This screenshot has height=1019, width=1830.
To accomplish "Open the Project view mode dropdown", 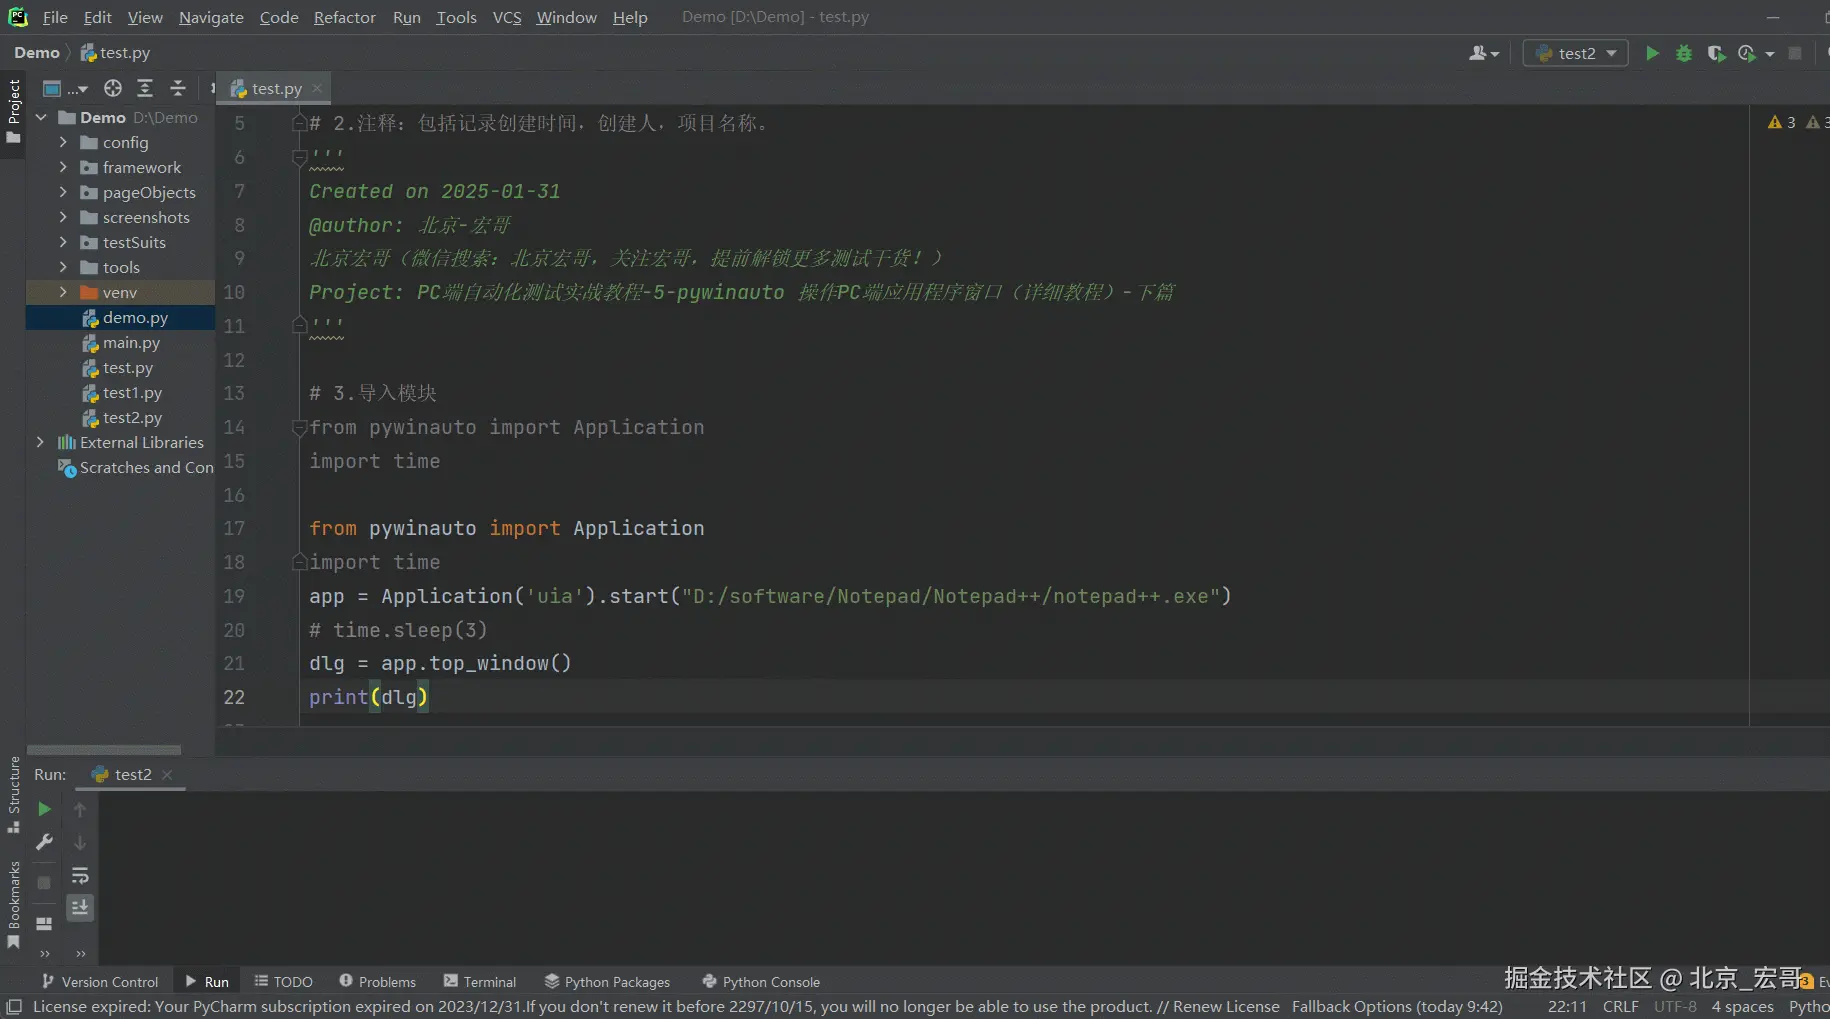I will [x=67, y=88].
